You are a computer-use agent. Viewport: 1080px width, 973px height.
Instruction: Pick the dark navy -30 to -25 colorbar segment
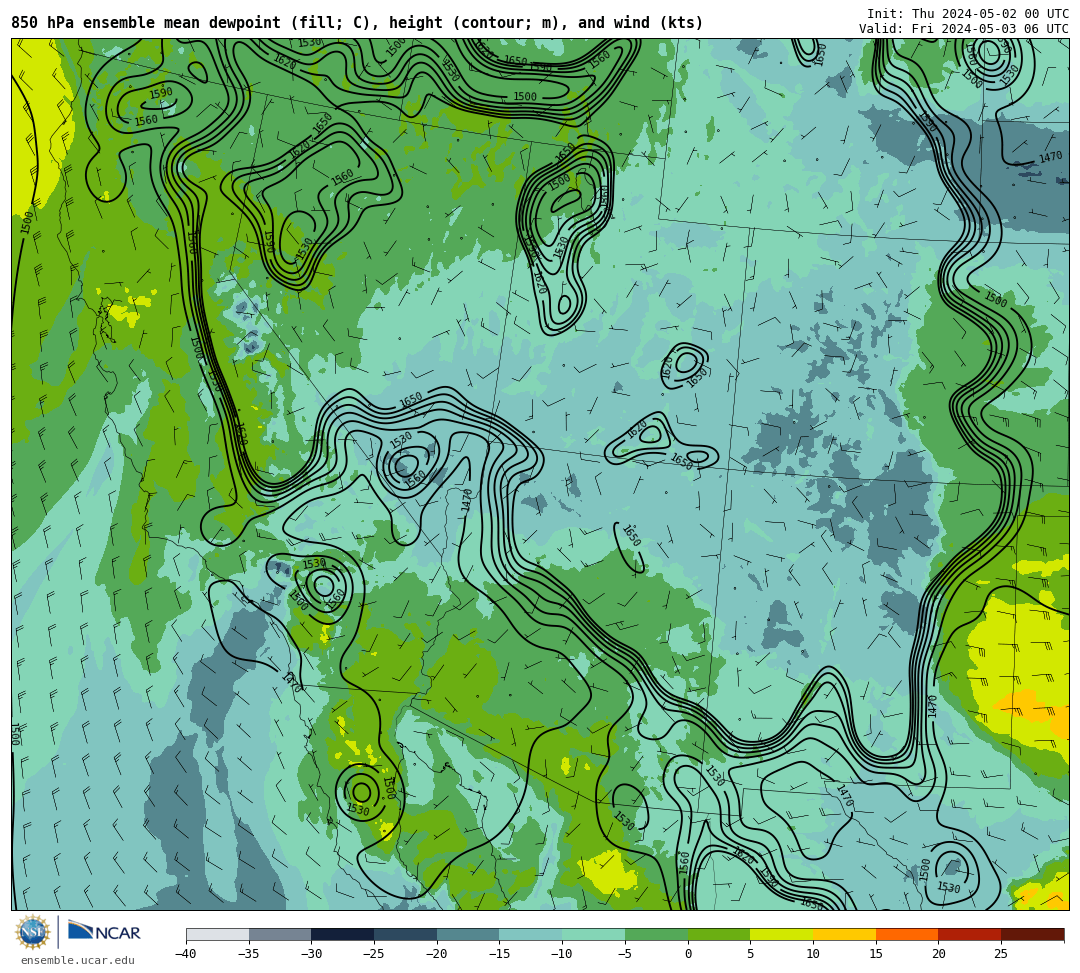point(343,935)
